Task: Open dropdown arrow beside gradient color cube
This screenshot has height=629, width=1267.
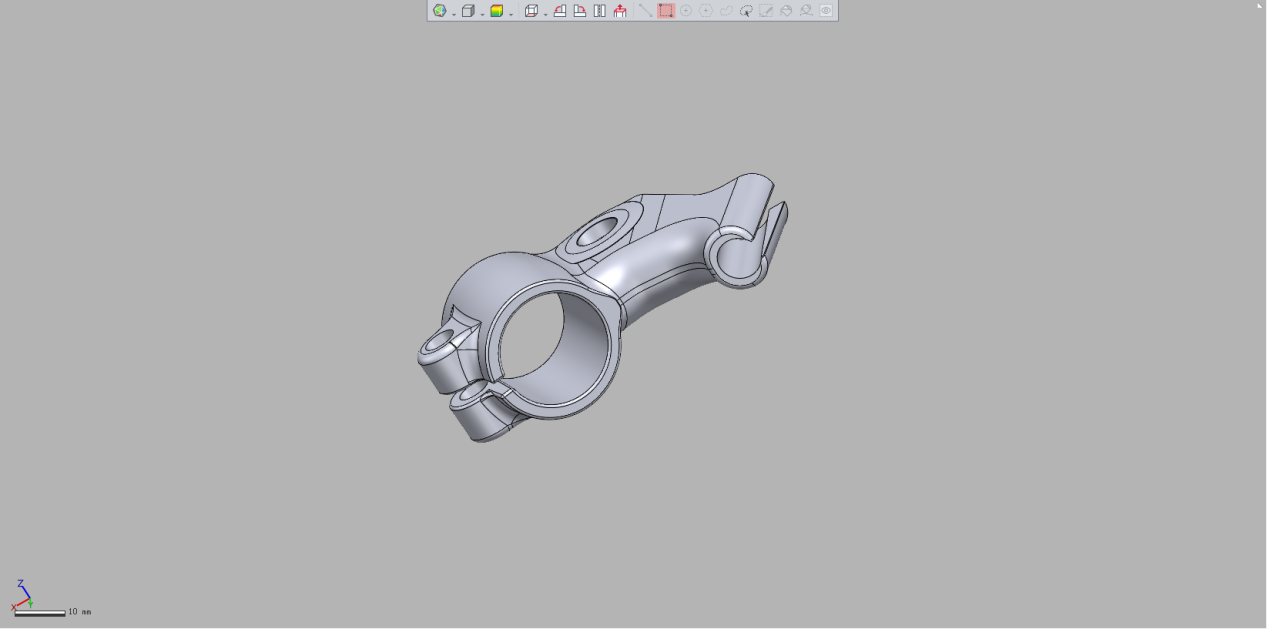Action: (511, 14)
